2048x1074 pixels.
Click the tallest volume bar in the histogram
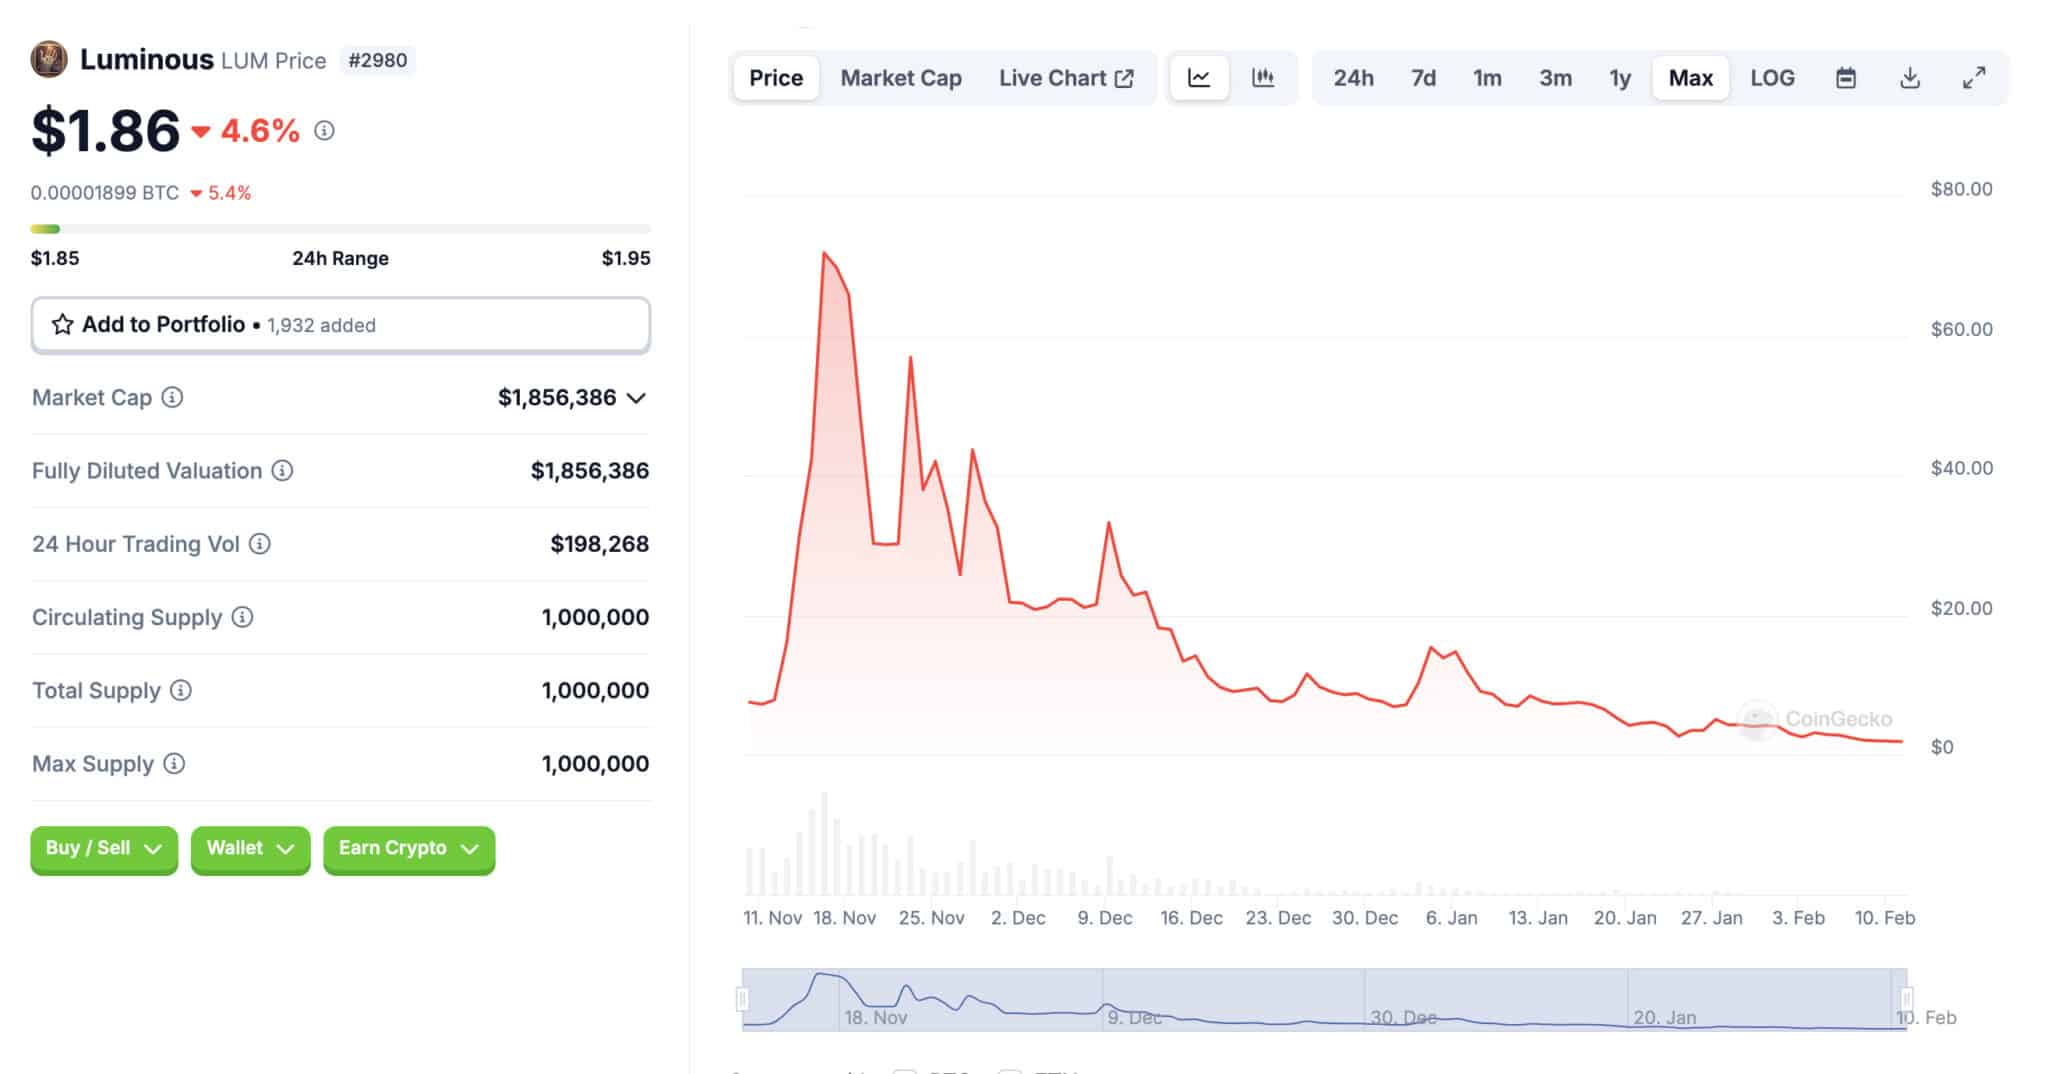[824, 844]
